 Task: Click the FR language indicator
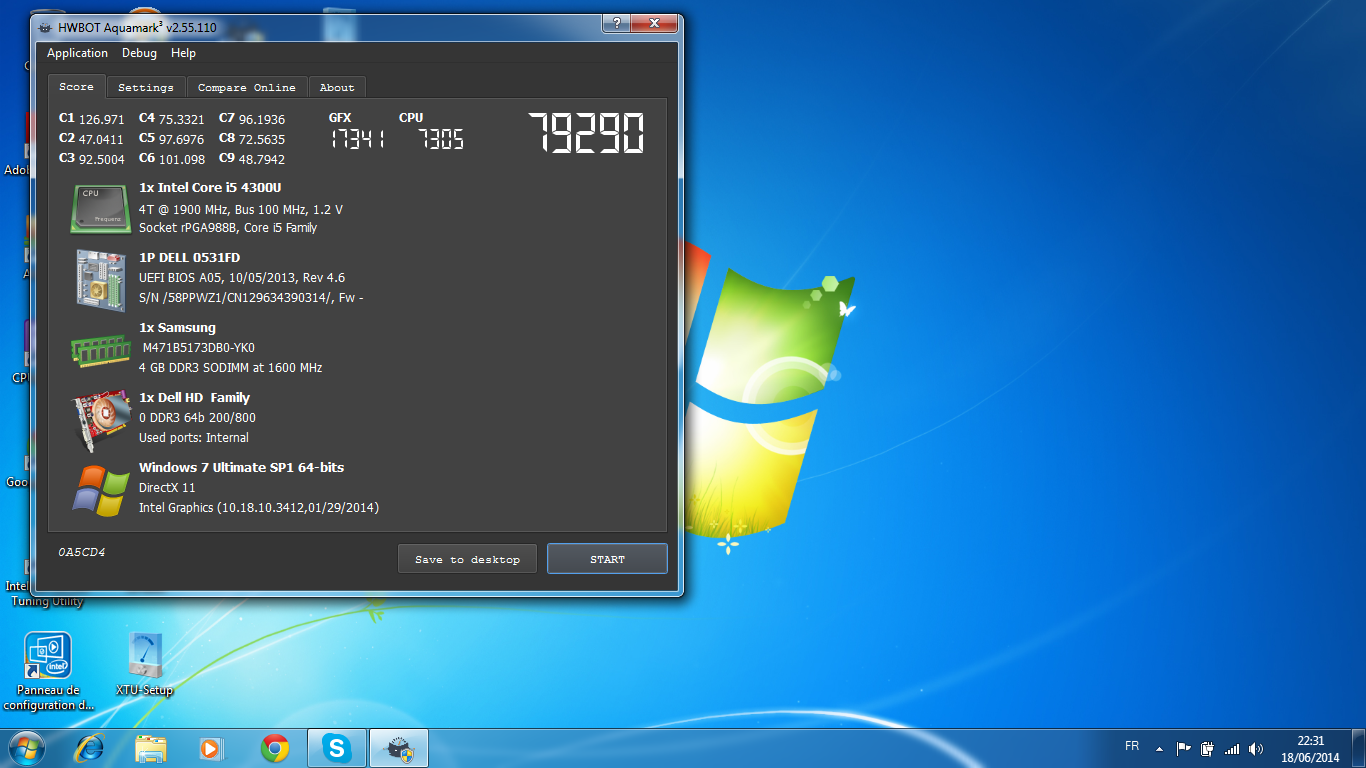[x=1132, y=746]
